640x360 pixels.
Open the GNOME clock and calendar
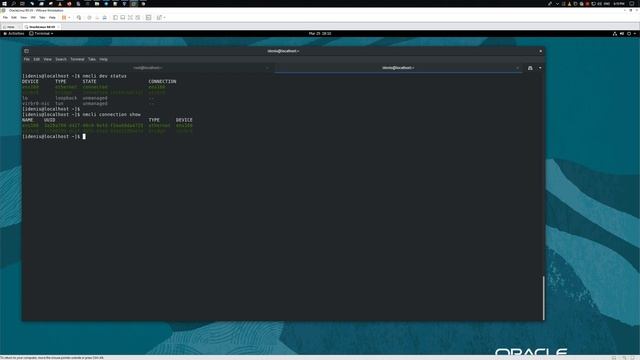point(320,33)
